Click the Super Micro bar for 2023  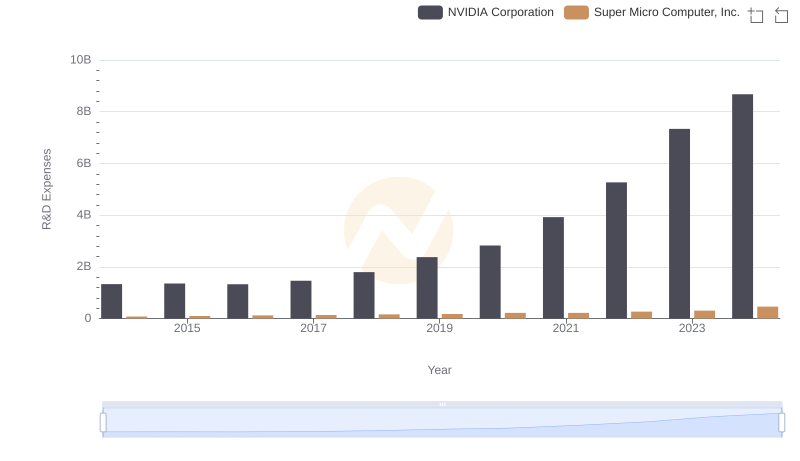click(704, 315)
